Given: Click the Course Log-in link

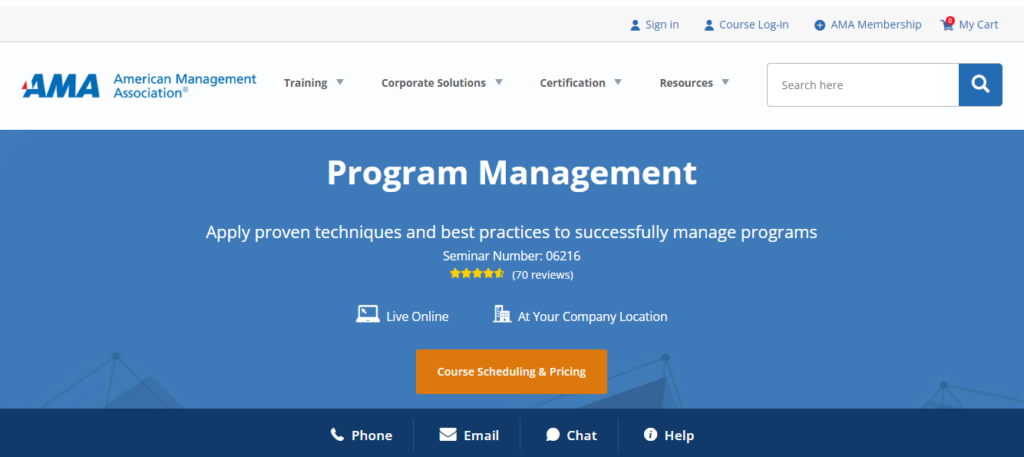Looking at the screenshot, I should tap(754, 25).
